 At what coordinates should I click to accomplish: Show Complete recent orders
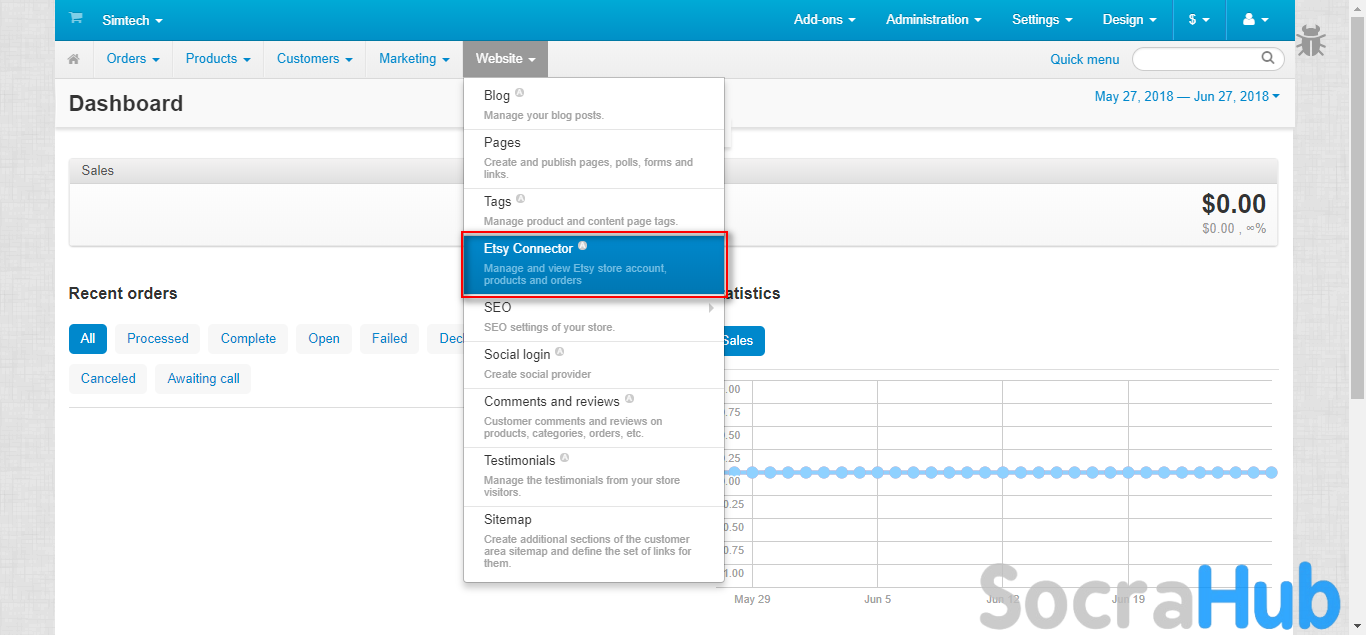[248, 338]
